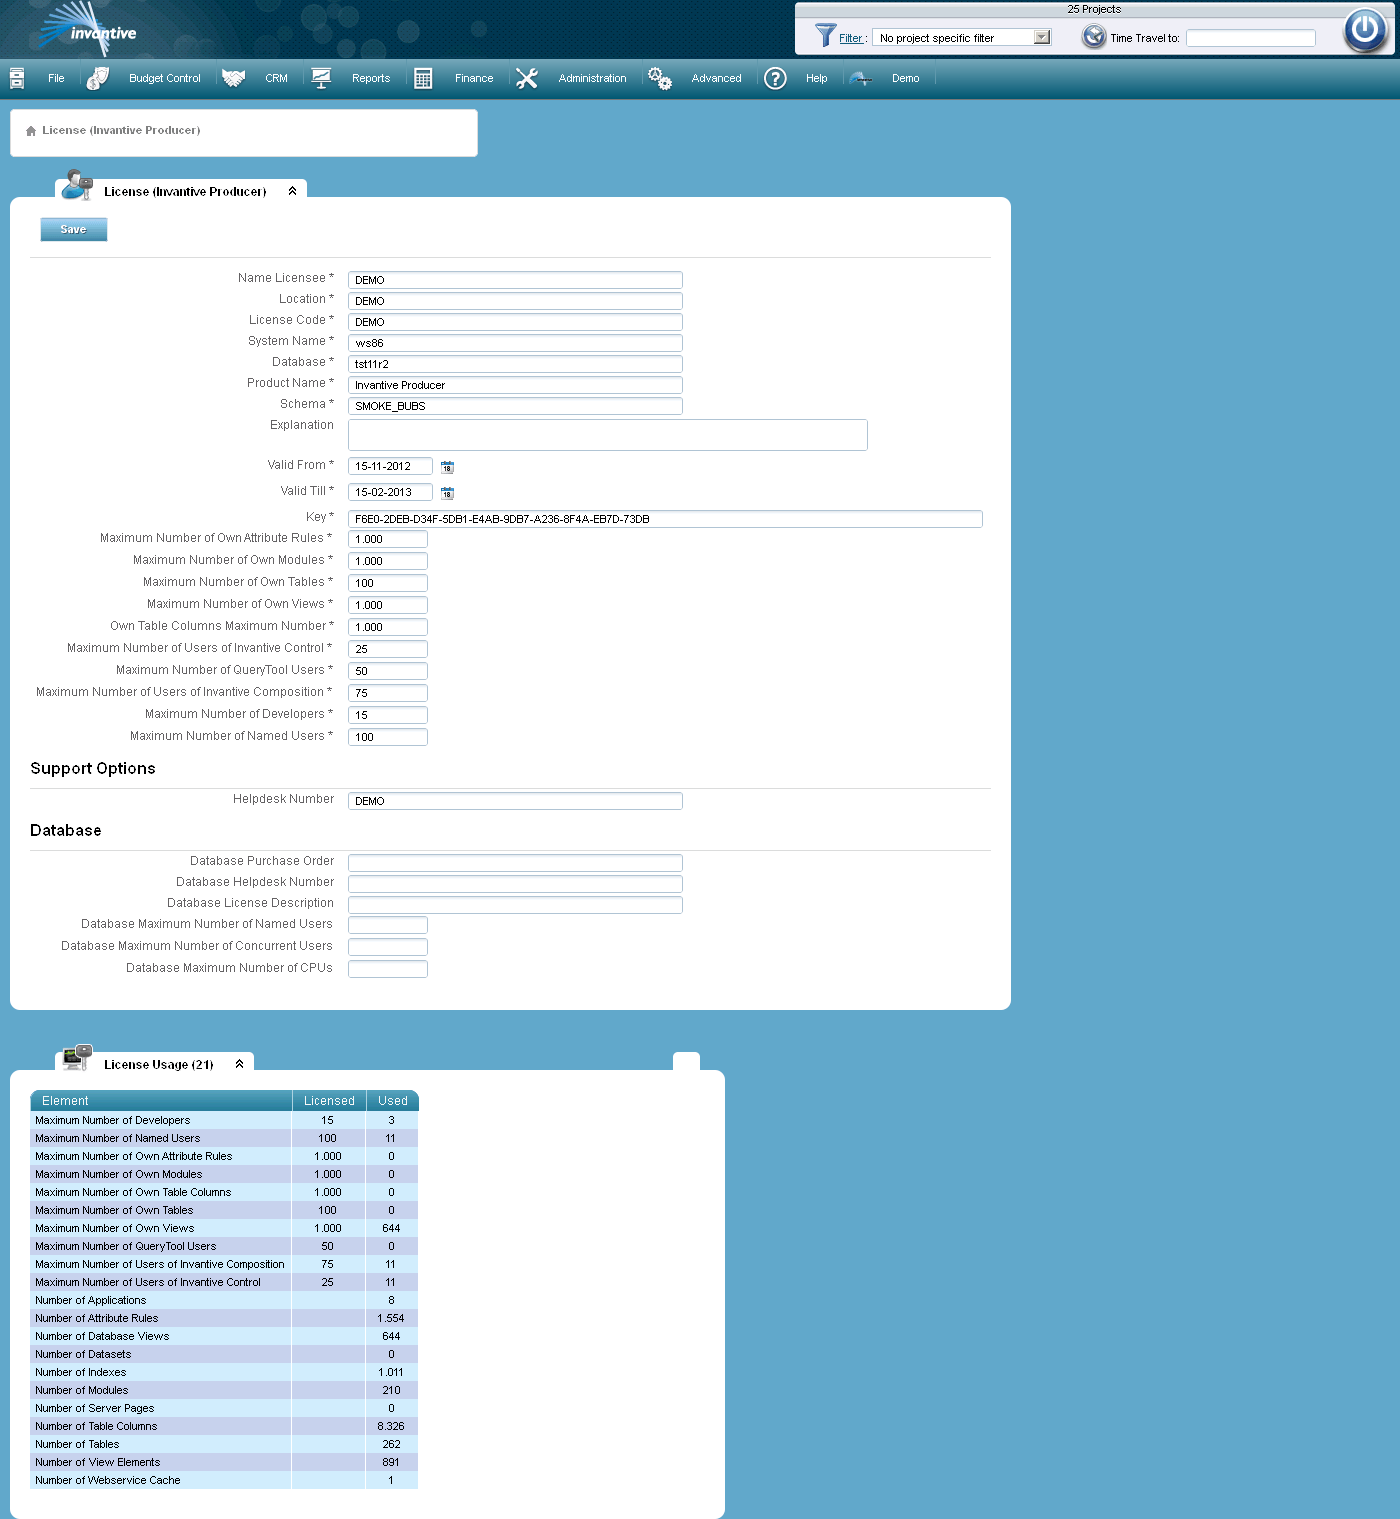Click the Finance calculator icon

423,78
